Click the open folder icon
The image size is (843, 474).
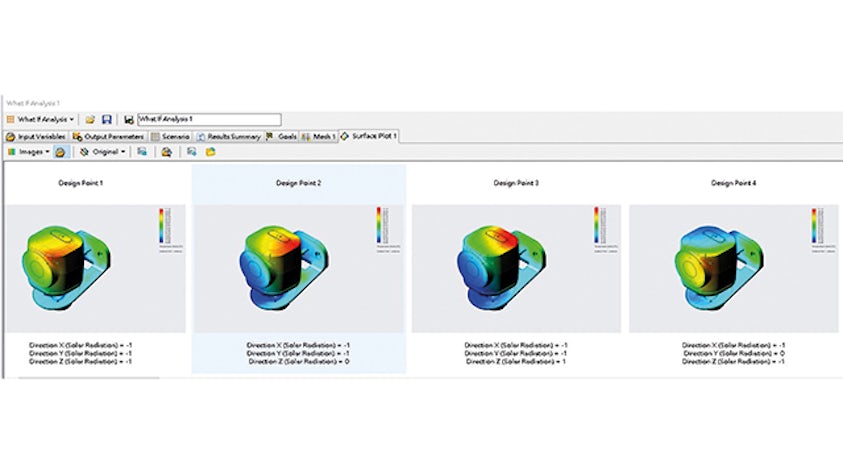(x=90, y=119)
